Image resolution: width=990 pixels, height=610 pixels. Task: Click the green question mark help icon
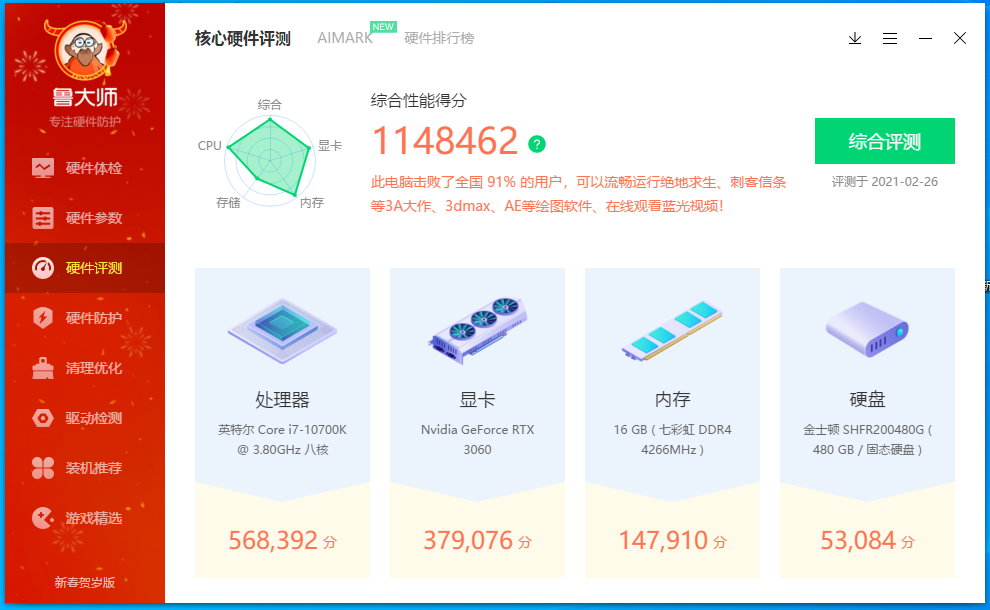click(537, 144)
